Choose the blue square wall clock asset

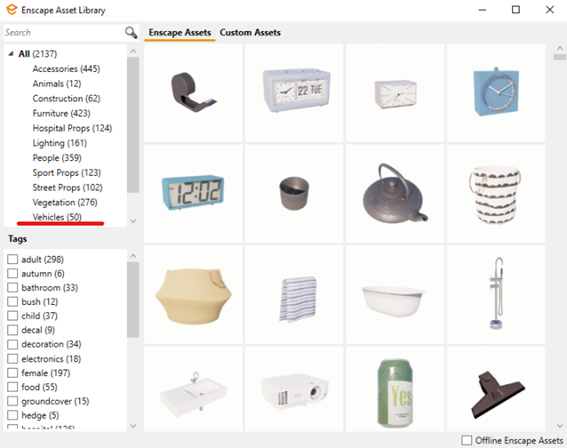[496, 93]
